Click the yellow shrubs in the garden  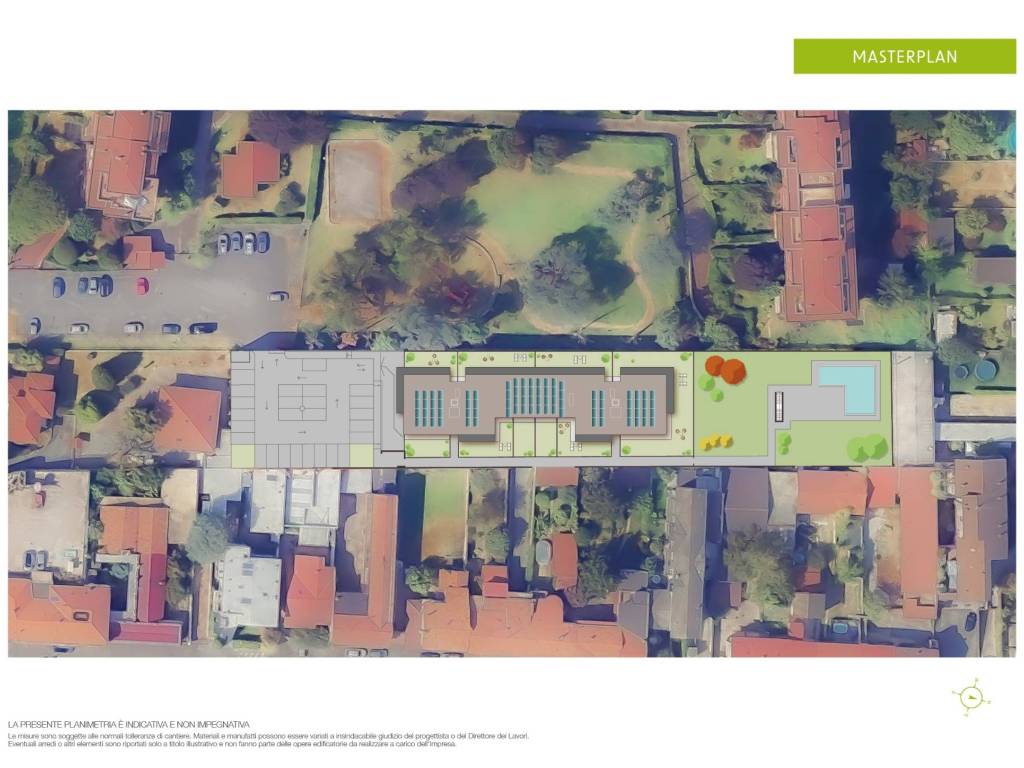pos(714,439)
